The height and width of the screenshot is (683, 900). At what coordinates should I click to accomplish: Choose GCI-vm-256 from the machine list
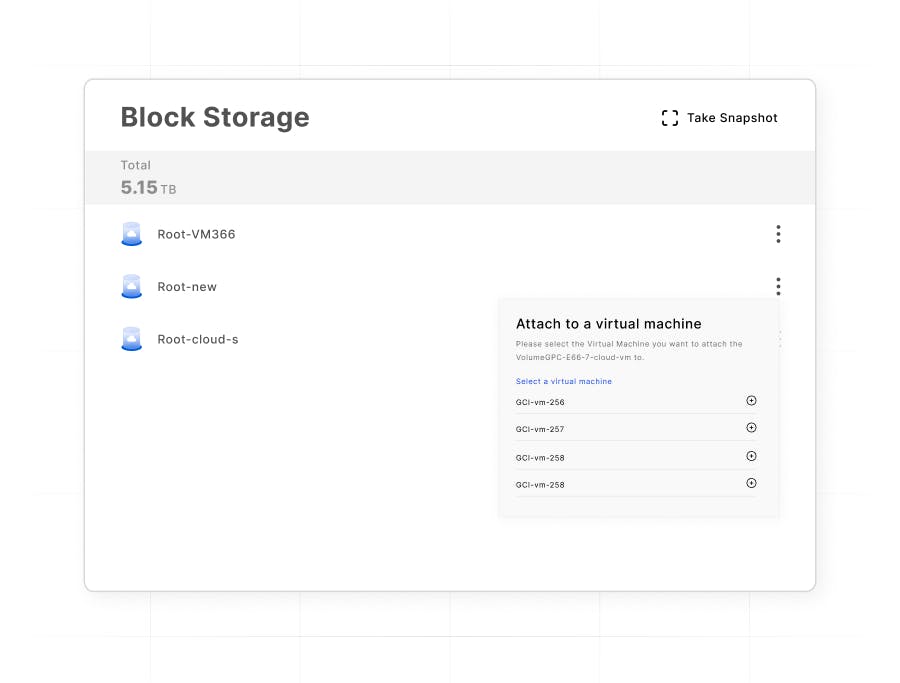point(540,402)
